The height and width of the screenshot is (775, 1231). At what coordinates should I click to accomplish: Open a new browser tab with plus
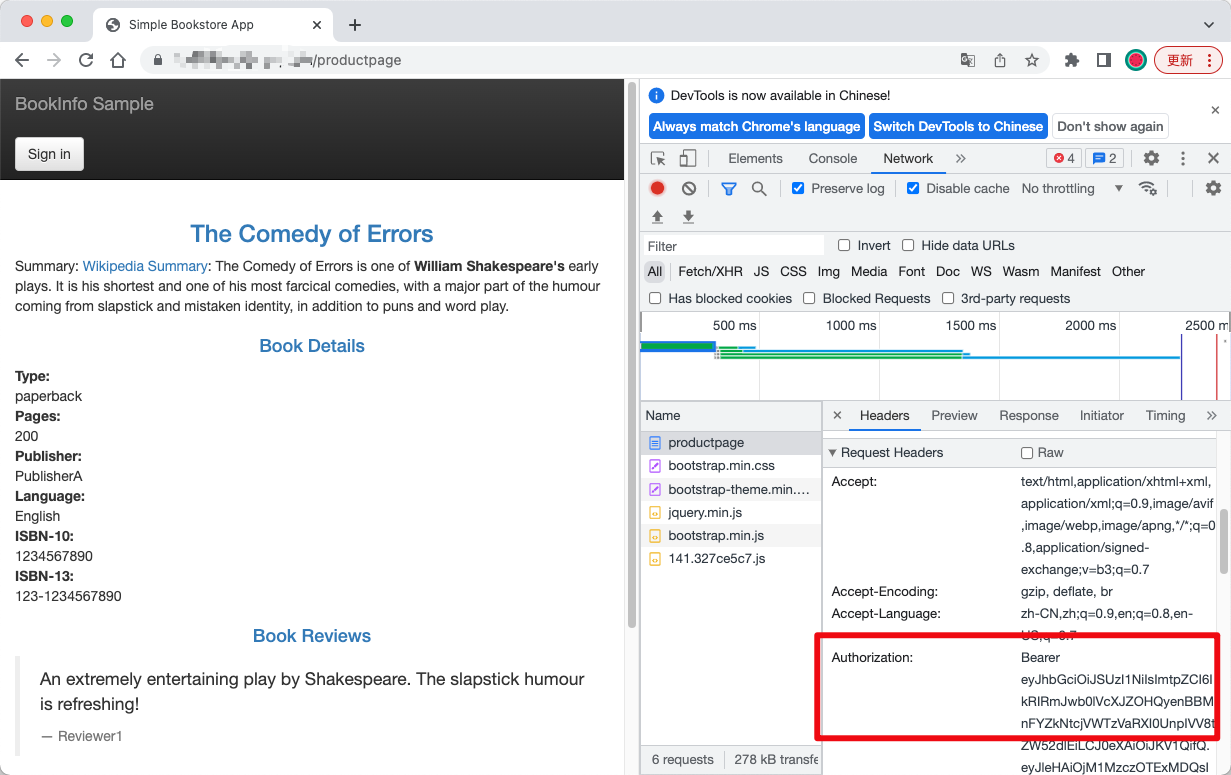point(354,25)
